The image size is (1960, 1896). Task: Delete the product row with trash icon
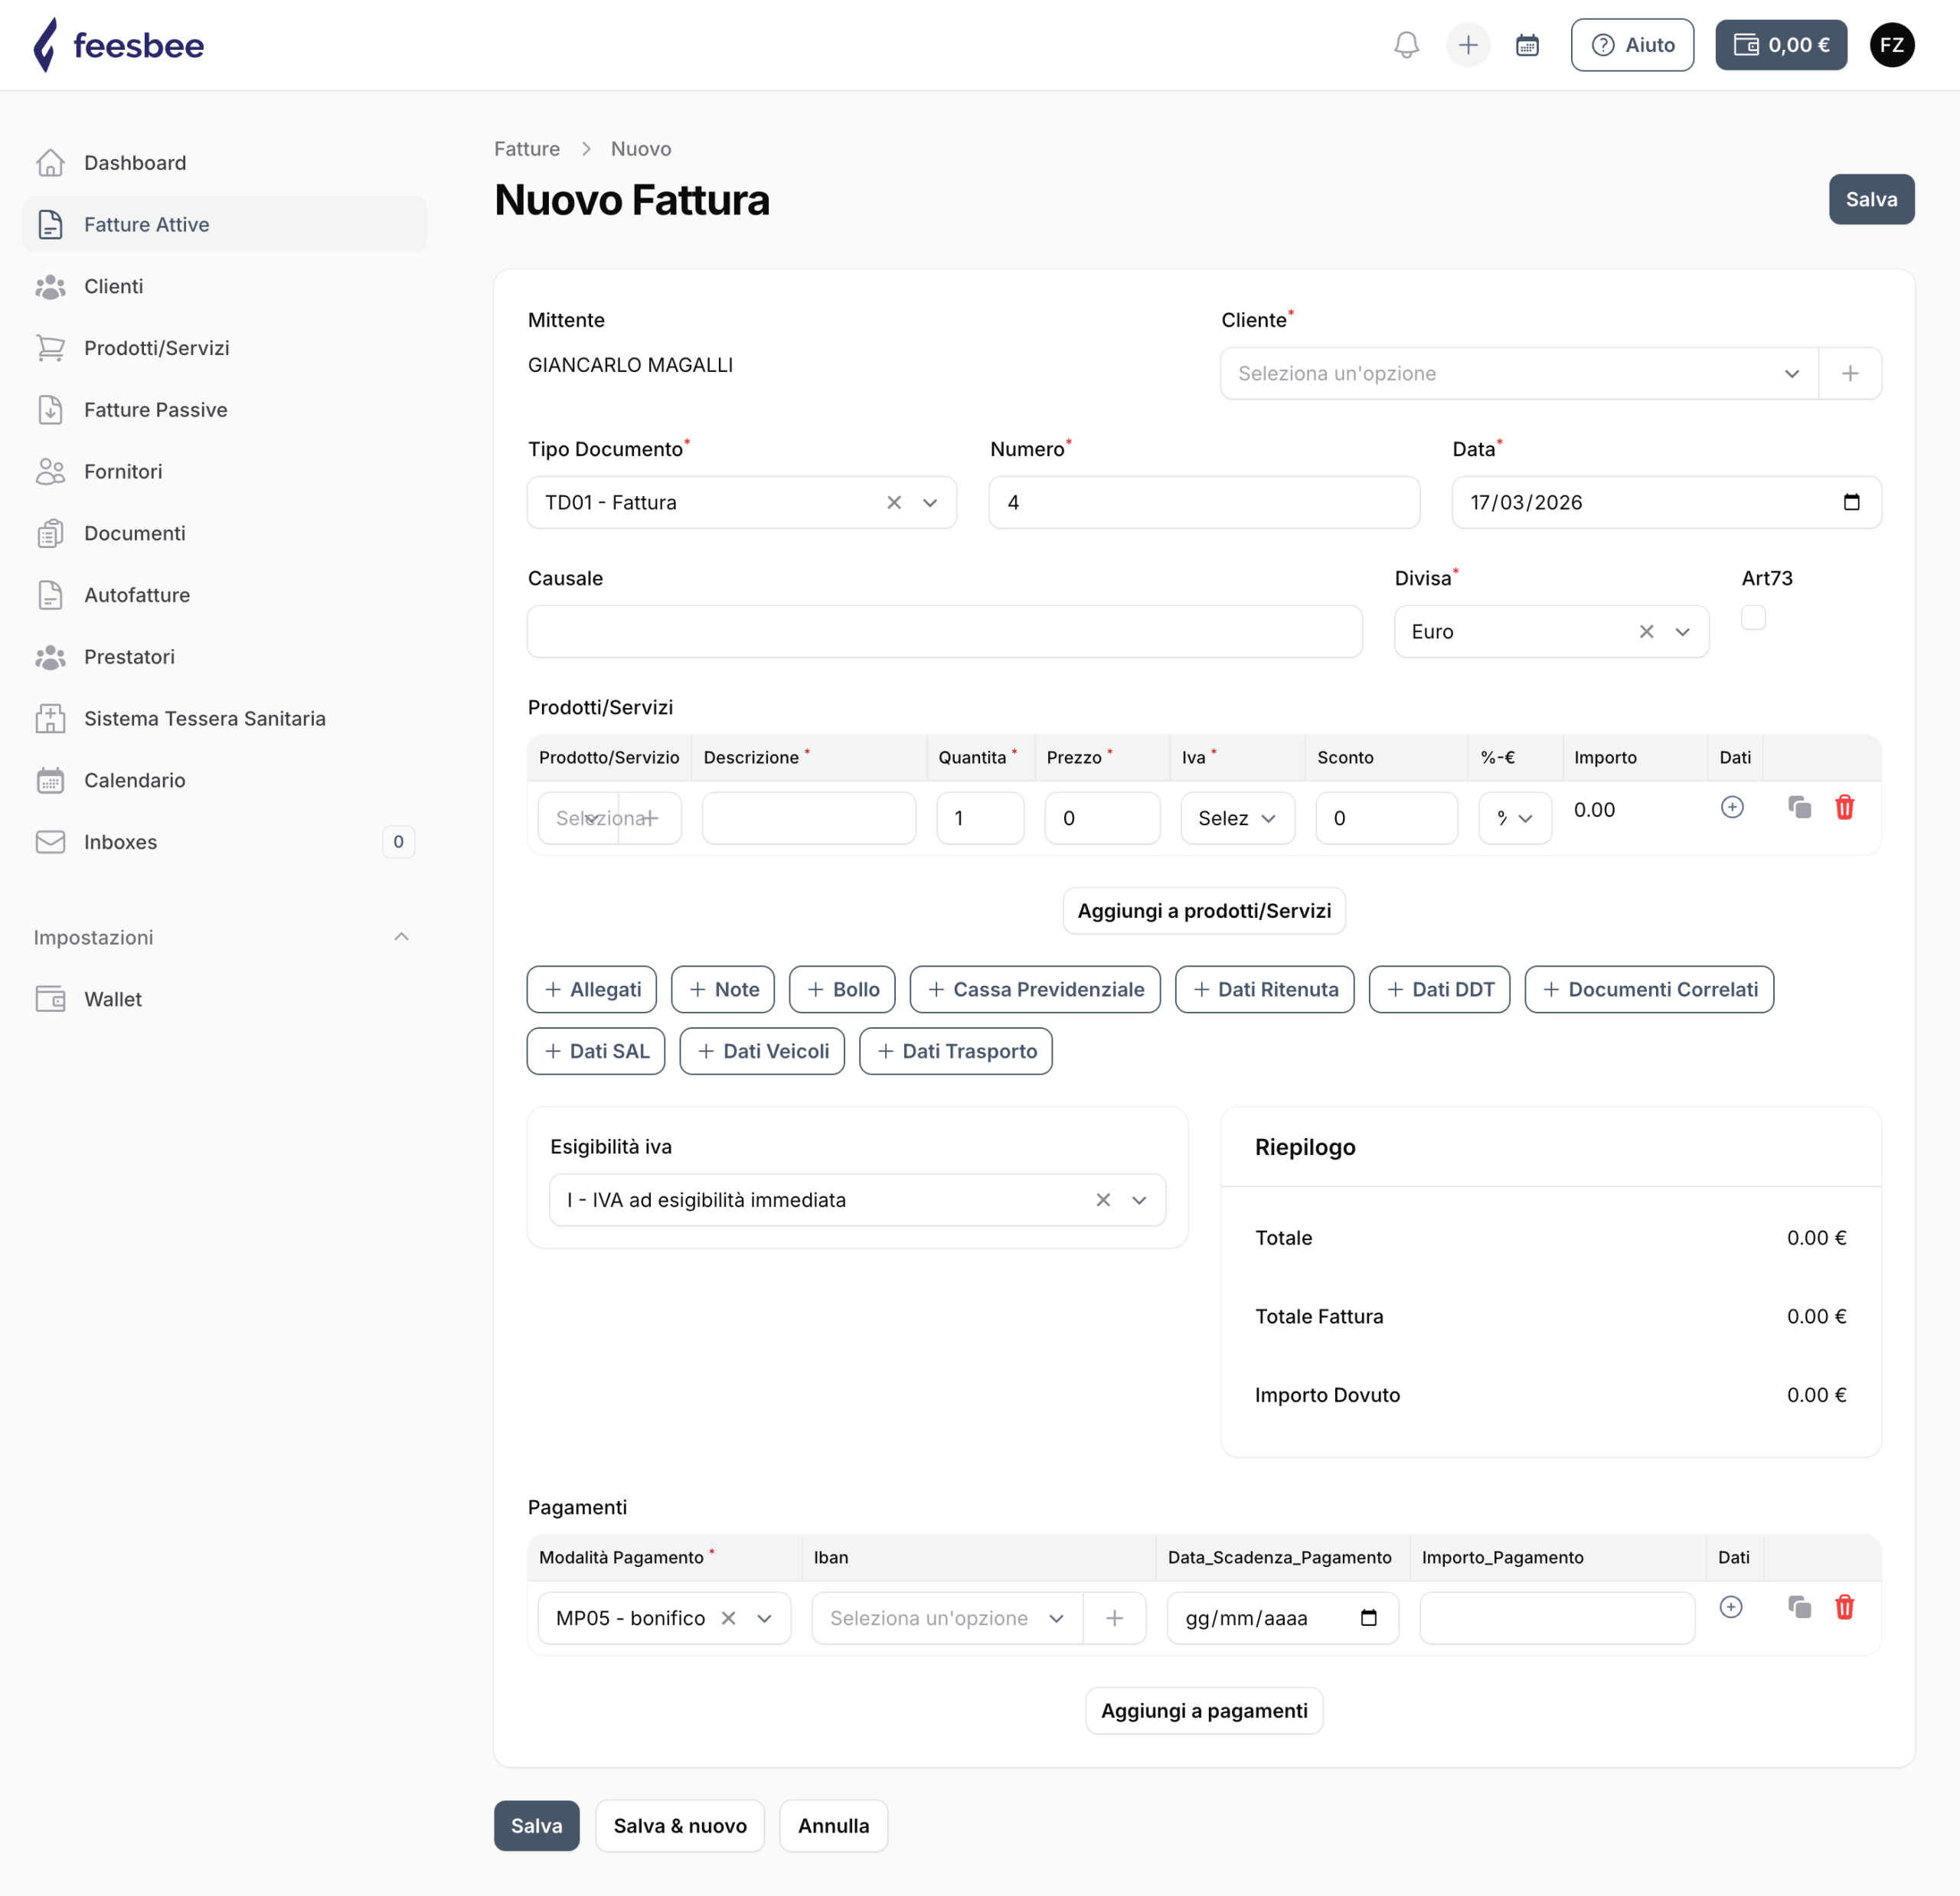tap(1844, 807)
